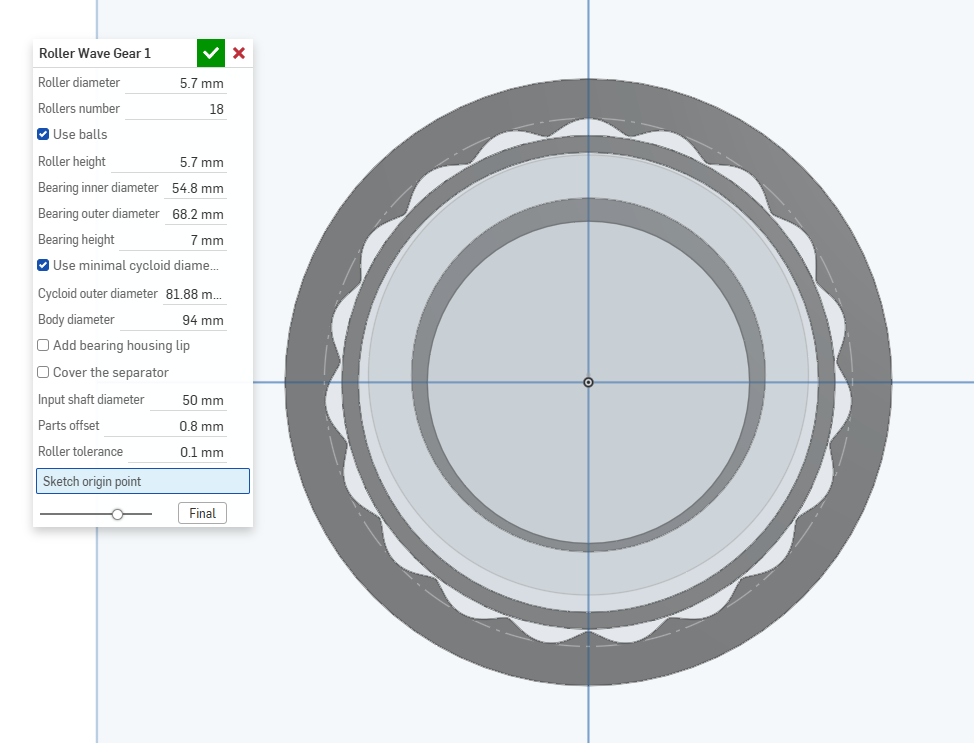Edit Roller diameter value 5.7 mm
This screenshot has width=974, height=743.
click(176, 83)
